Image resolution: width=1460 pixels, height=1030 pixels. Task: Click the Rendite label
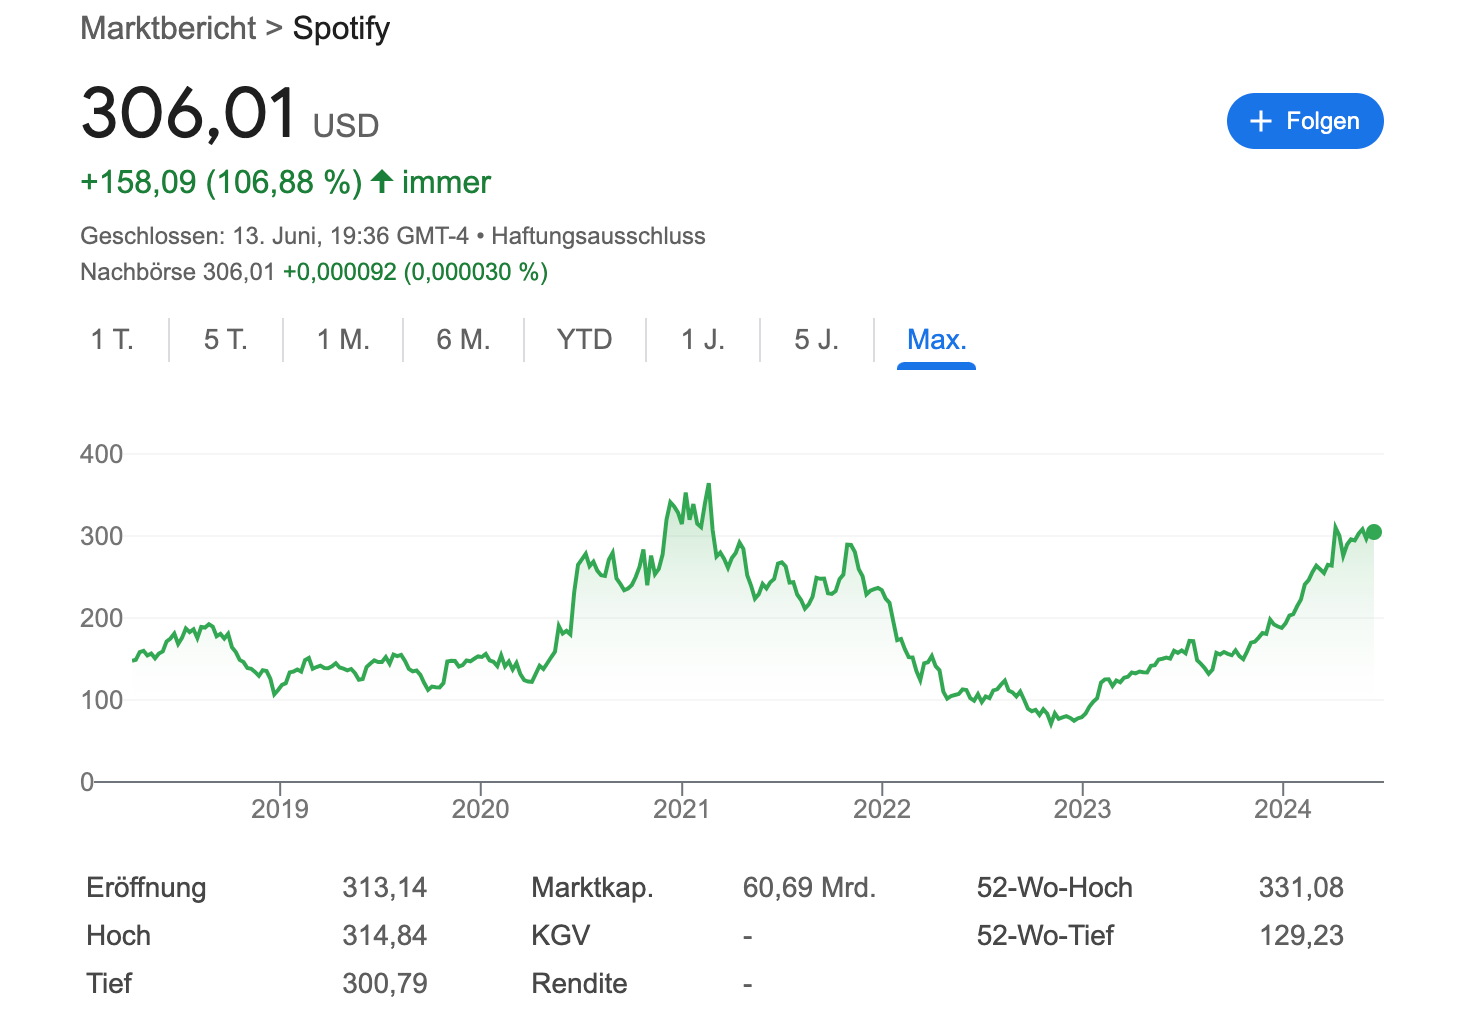coord(580,984)
